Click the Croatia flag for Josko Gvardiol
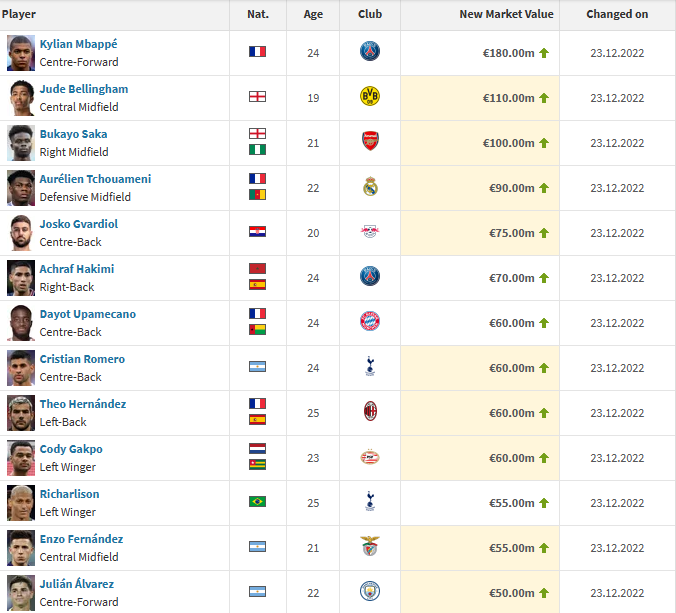676x613 pixels. click(x=257, y=232)
